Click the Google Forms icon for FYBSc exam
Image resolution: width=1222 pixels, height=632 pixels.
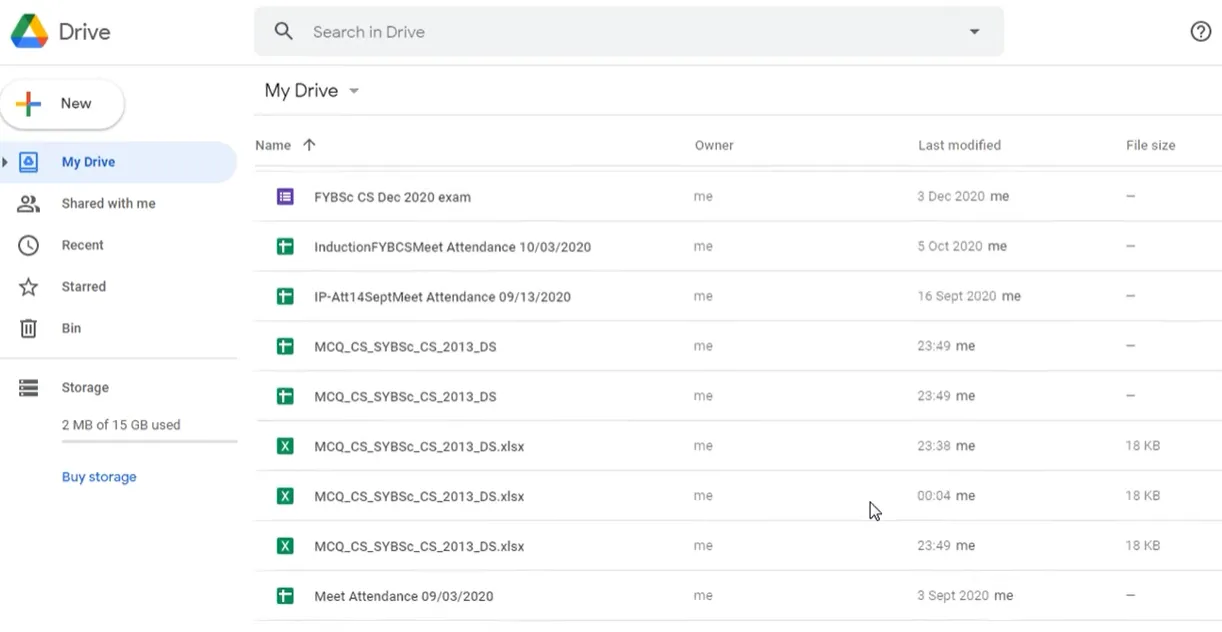coord(285,197)
